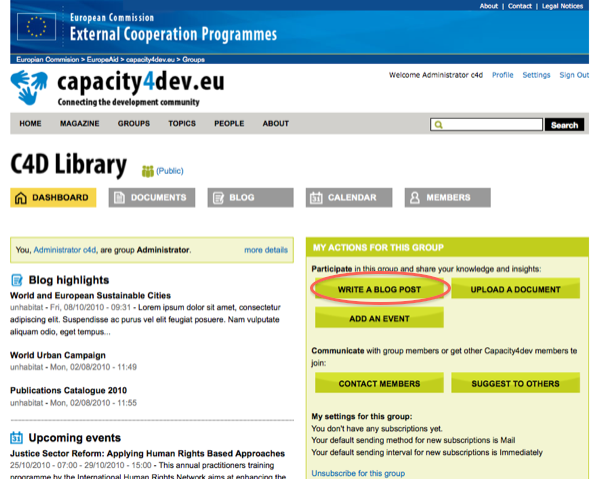The width and height of the screenshot is (600, 479).
Task: Switch to the Blog tab
Action: [x=250, y=198]
